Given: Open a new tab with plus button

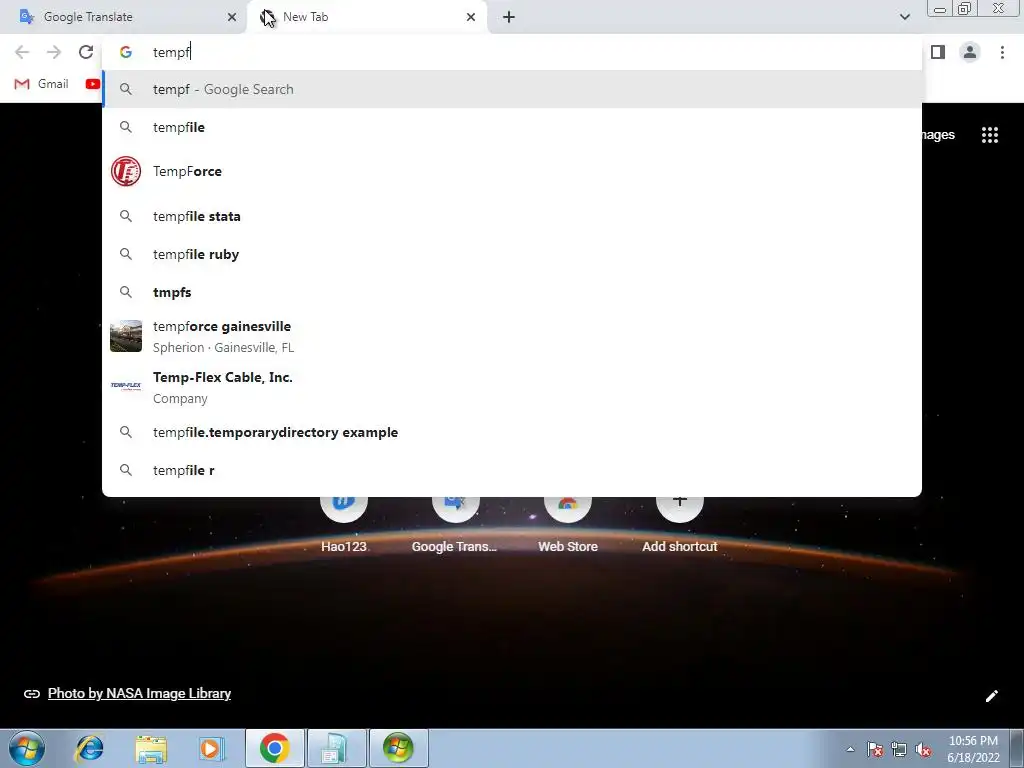Looking at the screenshot, I should coord(509,17).
